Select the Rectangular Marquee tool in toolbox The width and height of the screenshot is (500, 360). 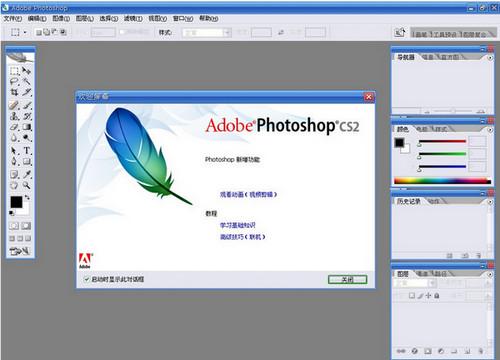click(x=14, y=71)
